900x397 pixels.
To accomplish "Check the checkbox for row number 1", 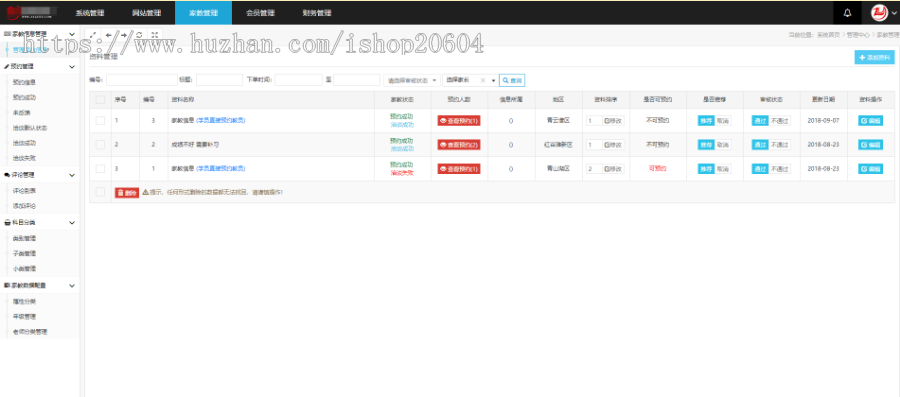I will pos(100,120).
